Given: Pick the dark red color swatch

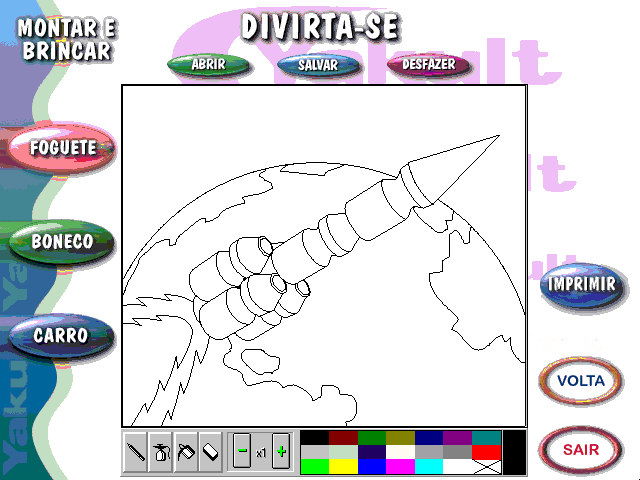Looking at the screenshot, I should (343, 438).
